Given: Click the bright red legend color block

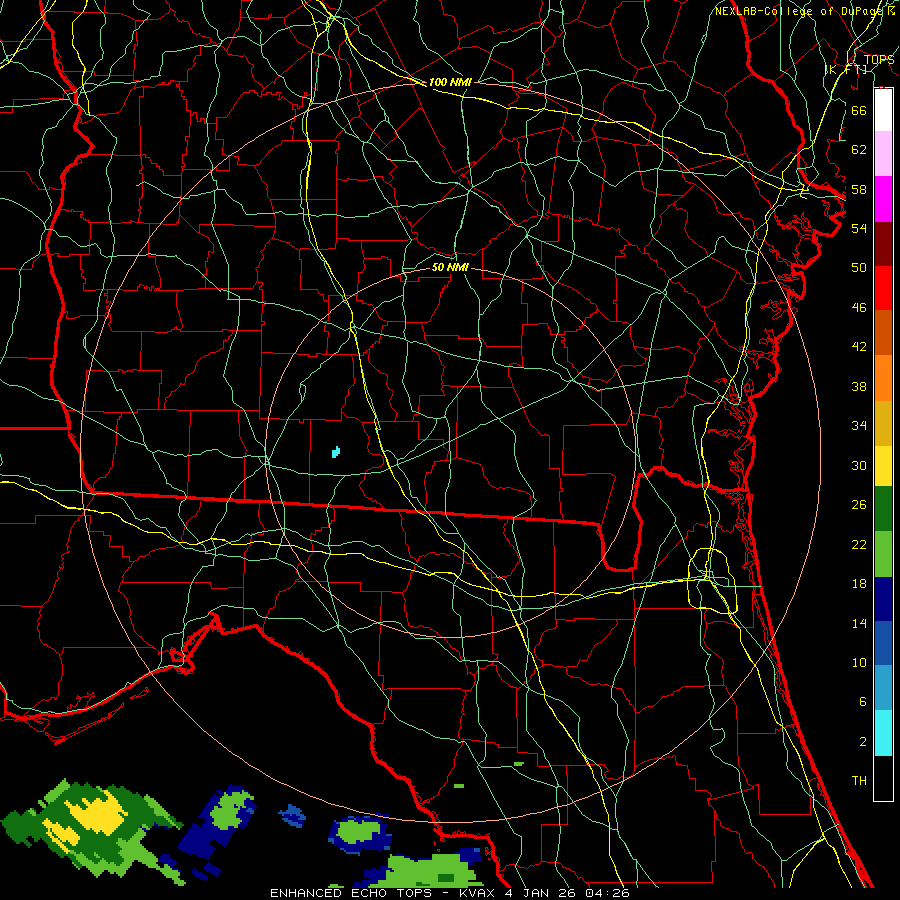Looking at the screenshot, I should 883,288.
